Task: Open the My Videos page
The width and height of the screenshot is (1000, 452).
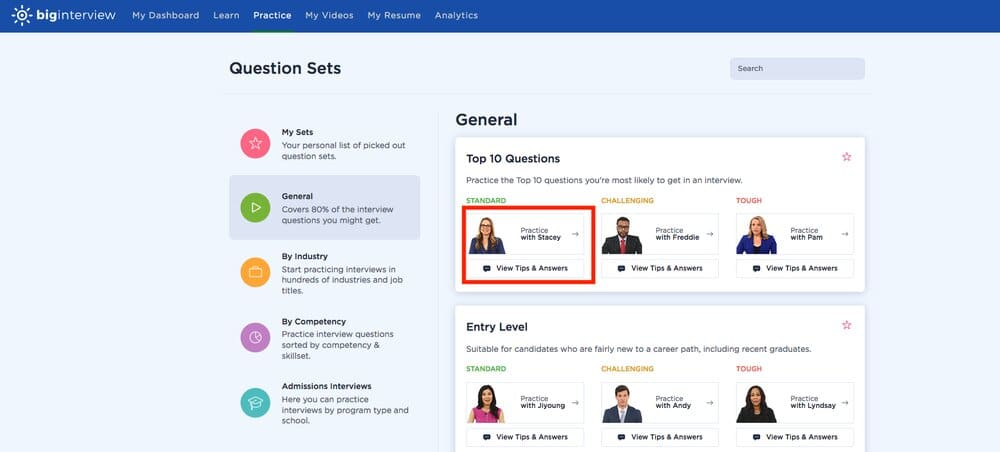Action: click(x=329, y=15)
